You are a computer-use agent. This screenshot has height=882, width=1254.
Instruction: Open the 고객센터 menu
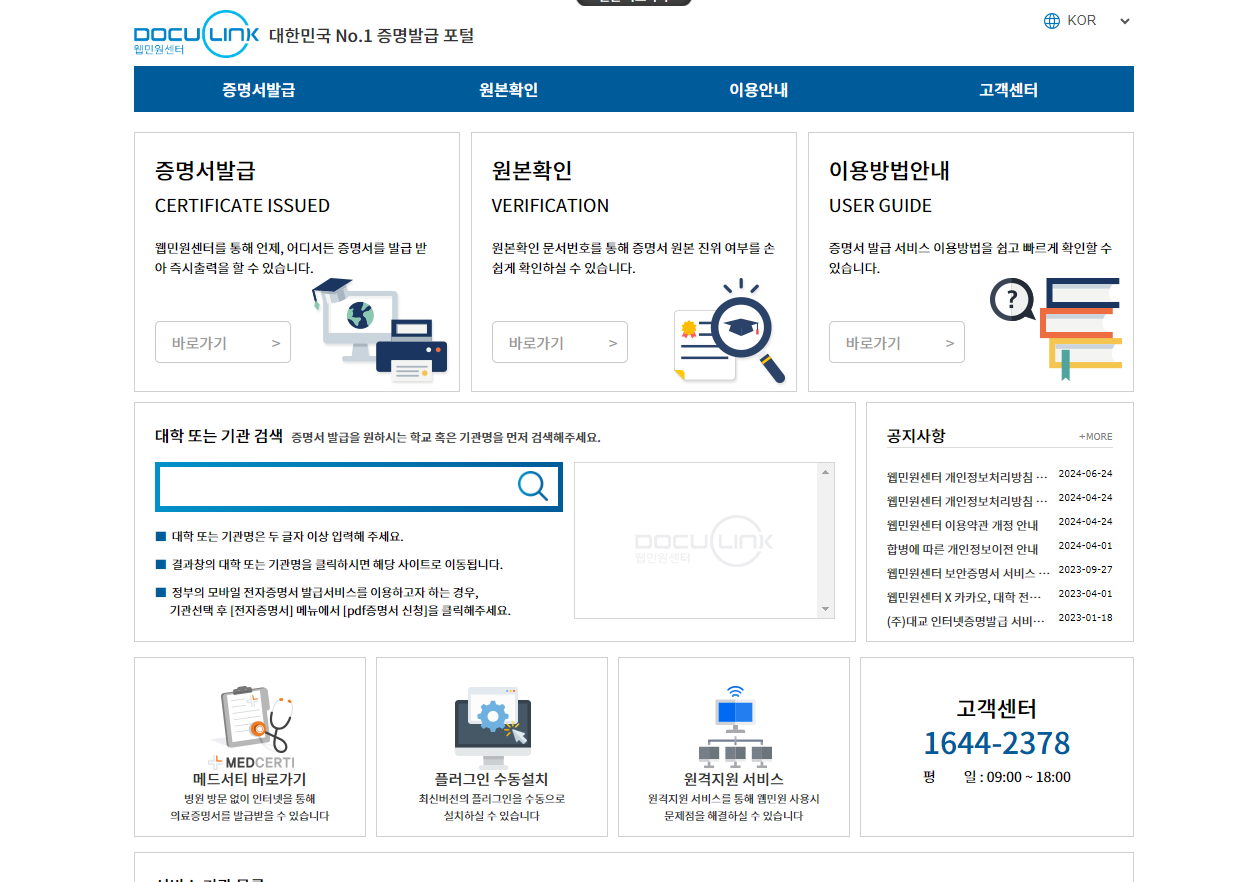[x=1007, y=89]
